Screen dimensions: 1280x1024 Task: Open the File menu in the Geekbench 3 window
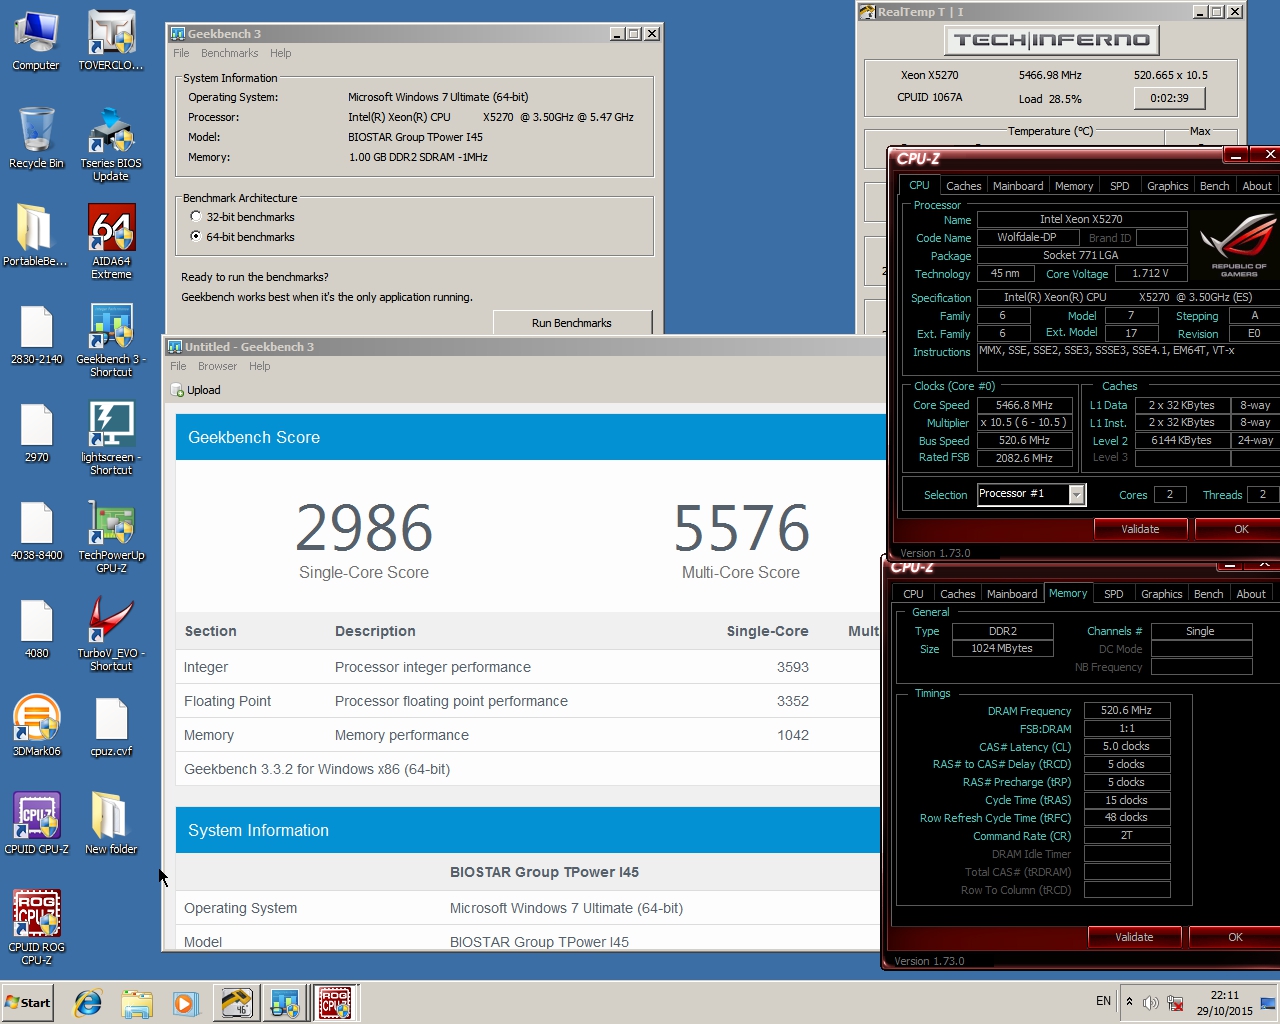[x=181, y=53]
